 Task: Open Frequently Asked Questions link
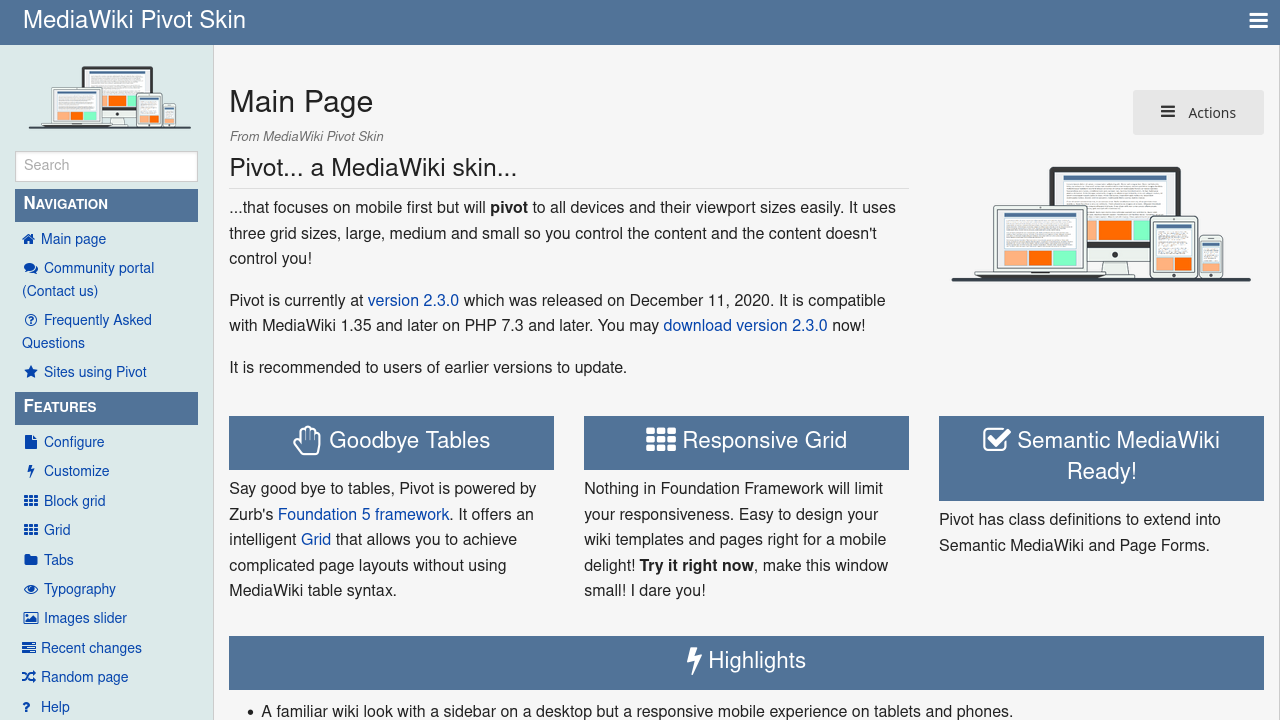pyautogui.click(x=87, y=331)
